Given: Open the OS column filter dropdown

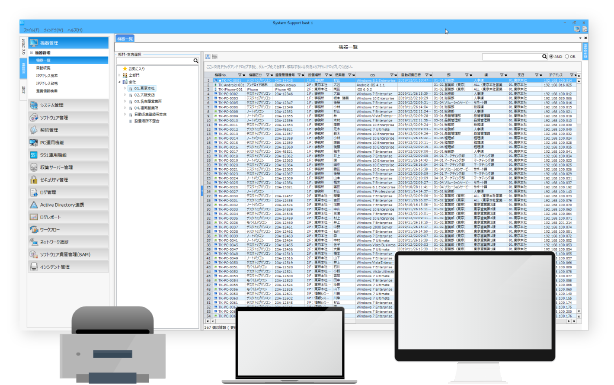Looking at the screenshot, I should point(393,75).
